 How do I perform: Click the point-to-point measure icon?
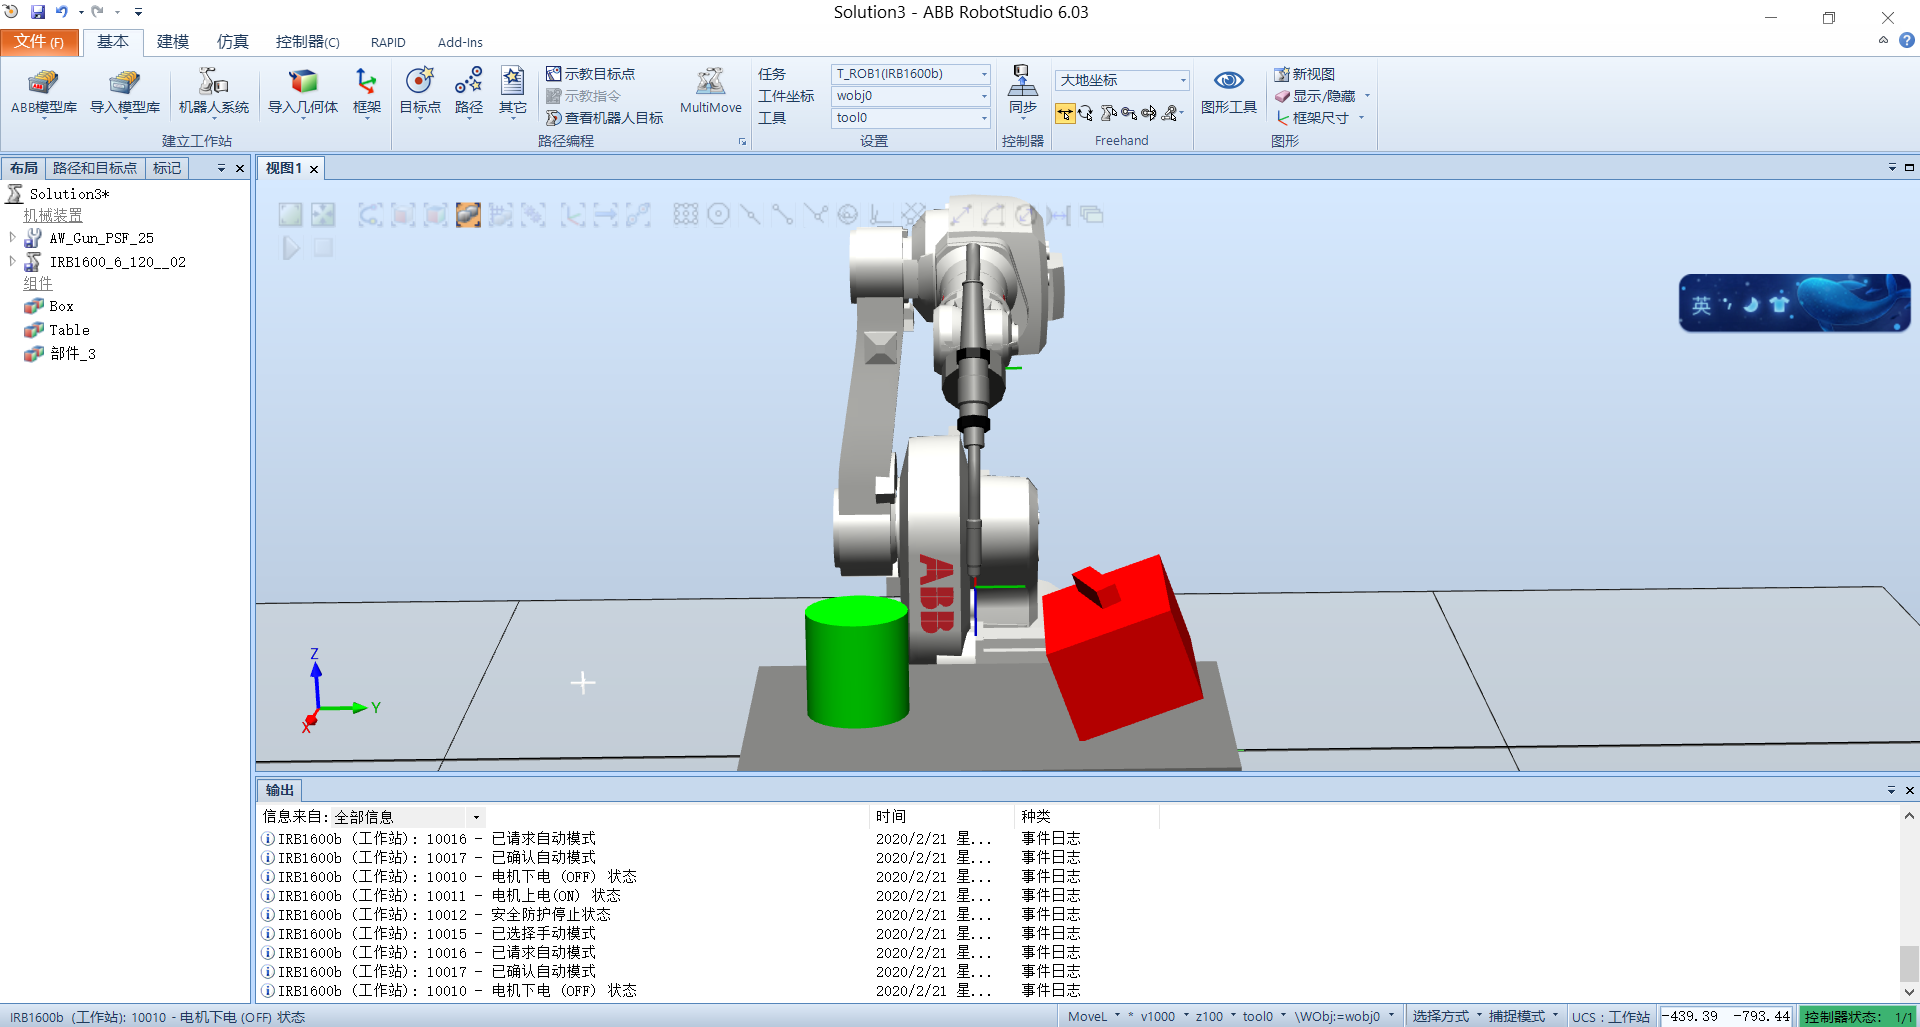pos(960,214)
